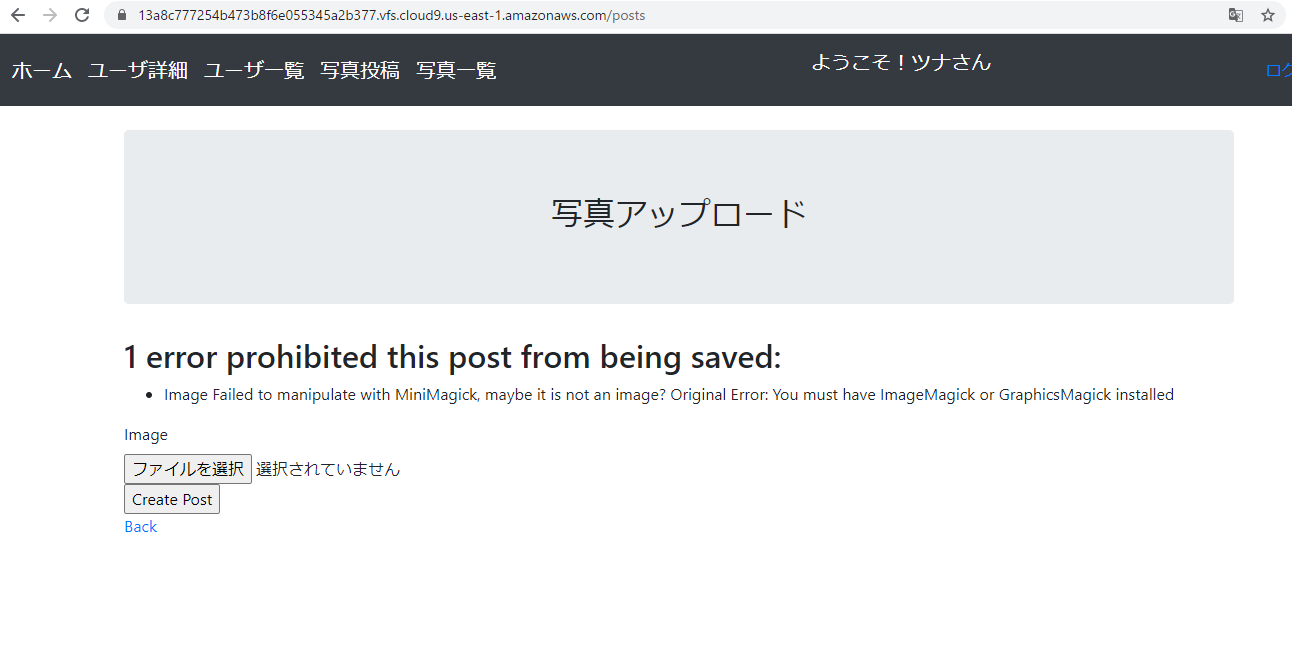Reload the current page

pyautogui.click(x=82, y=15)
